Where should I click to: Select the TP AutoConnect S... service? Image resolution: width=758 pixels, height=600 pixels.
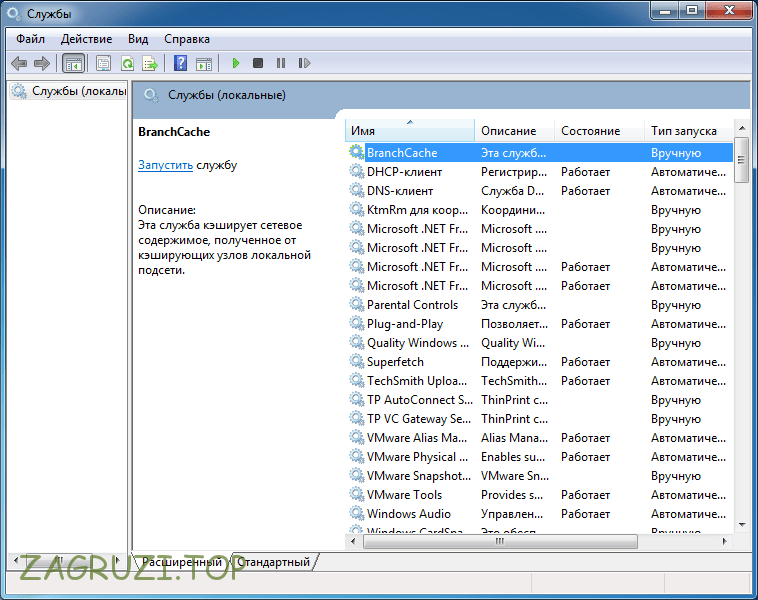click(539, 400)
